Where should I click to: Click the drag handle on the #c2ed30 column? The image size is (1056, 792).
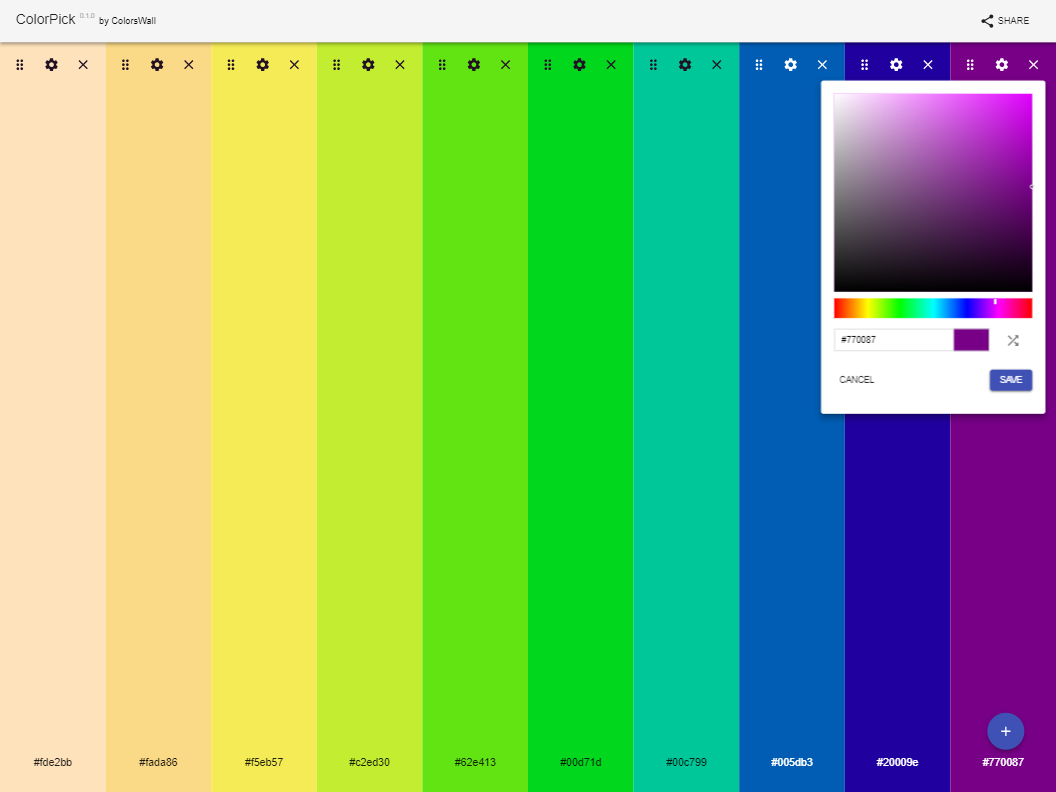click(336, 64)
